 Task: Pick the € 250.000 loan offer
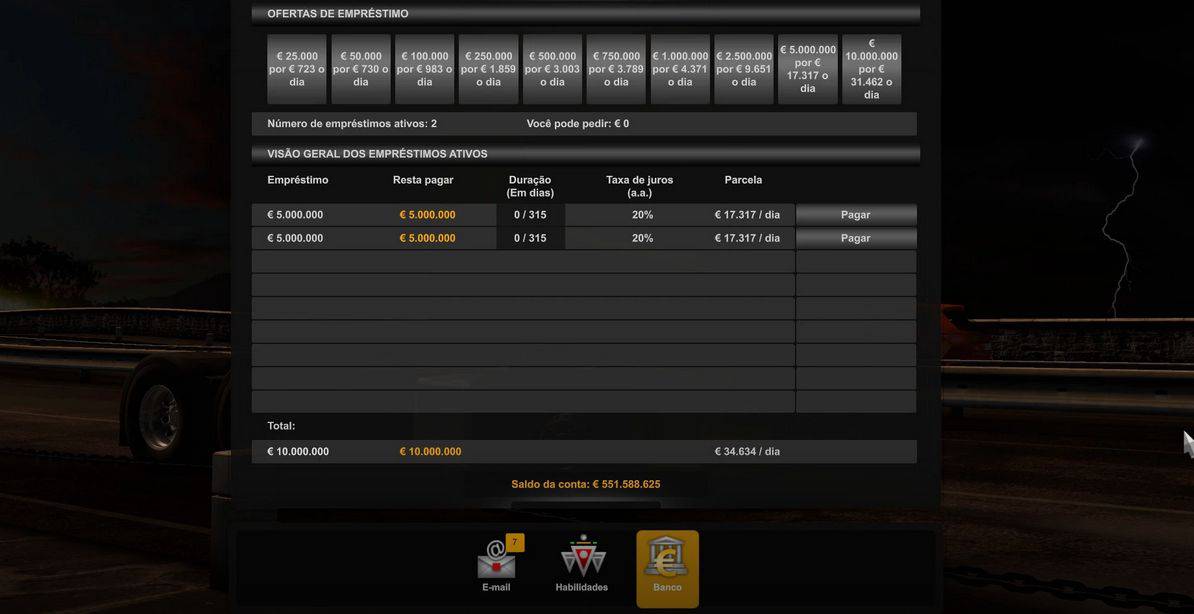[x=489, y=70]
